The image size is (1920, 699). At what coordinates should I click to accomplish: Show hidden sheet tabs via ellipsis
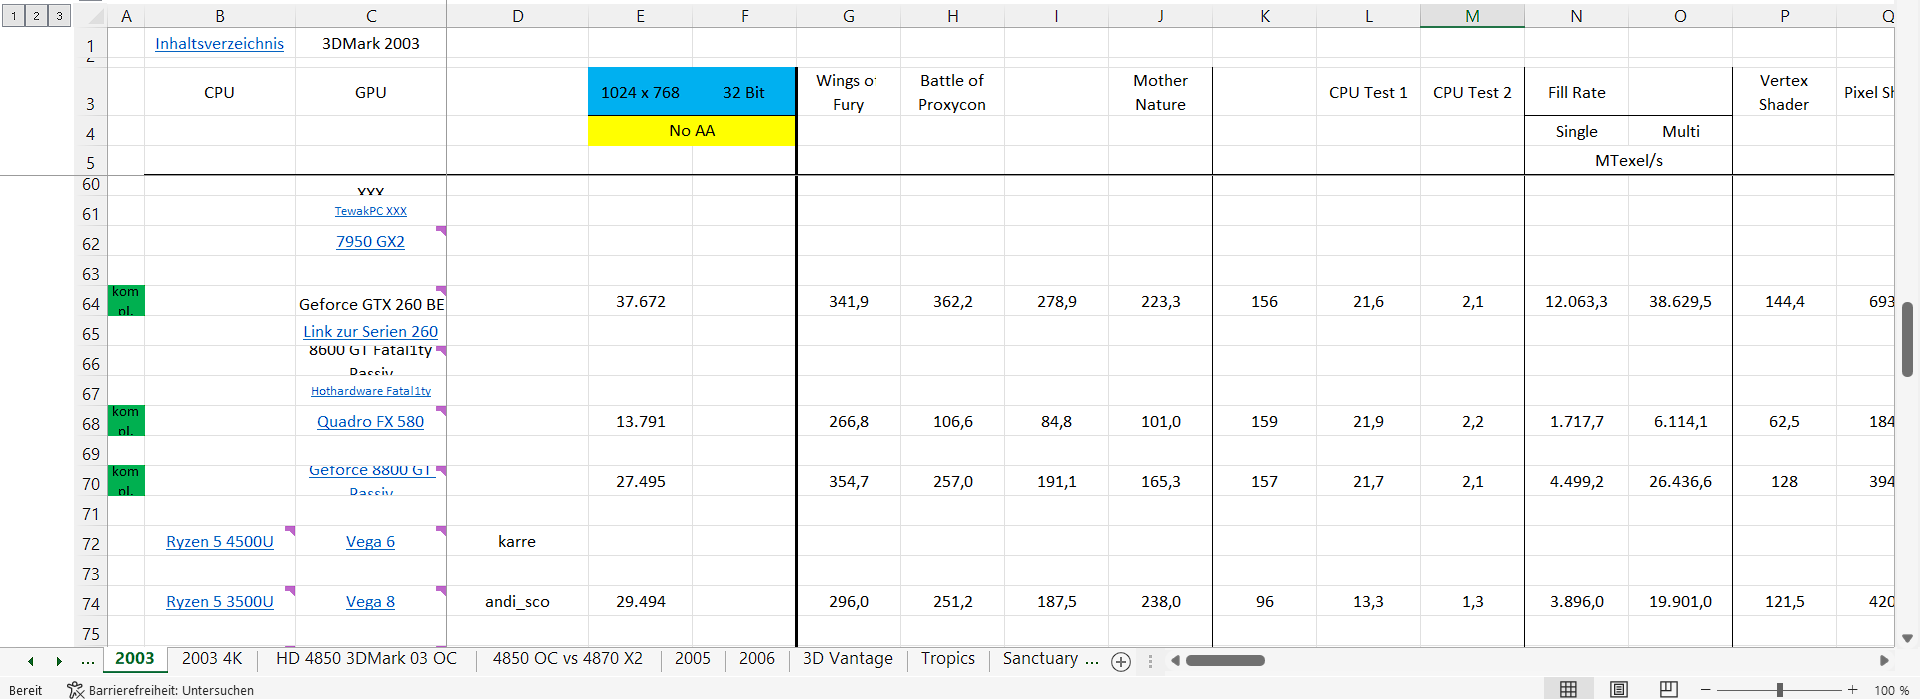(x=88, y=660)
